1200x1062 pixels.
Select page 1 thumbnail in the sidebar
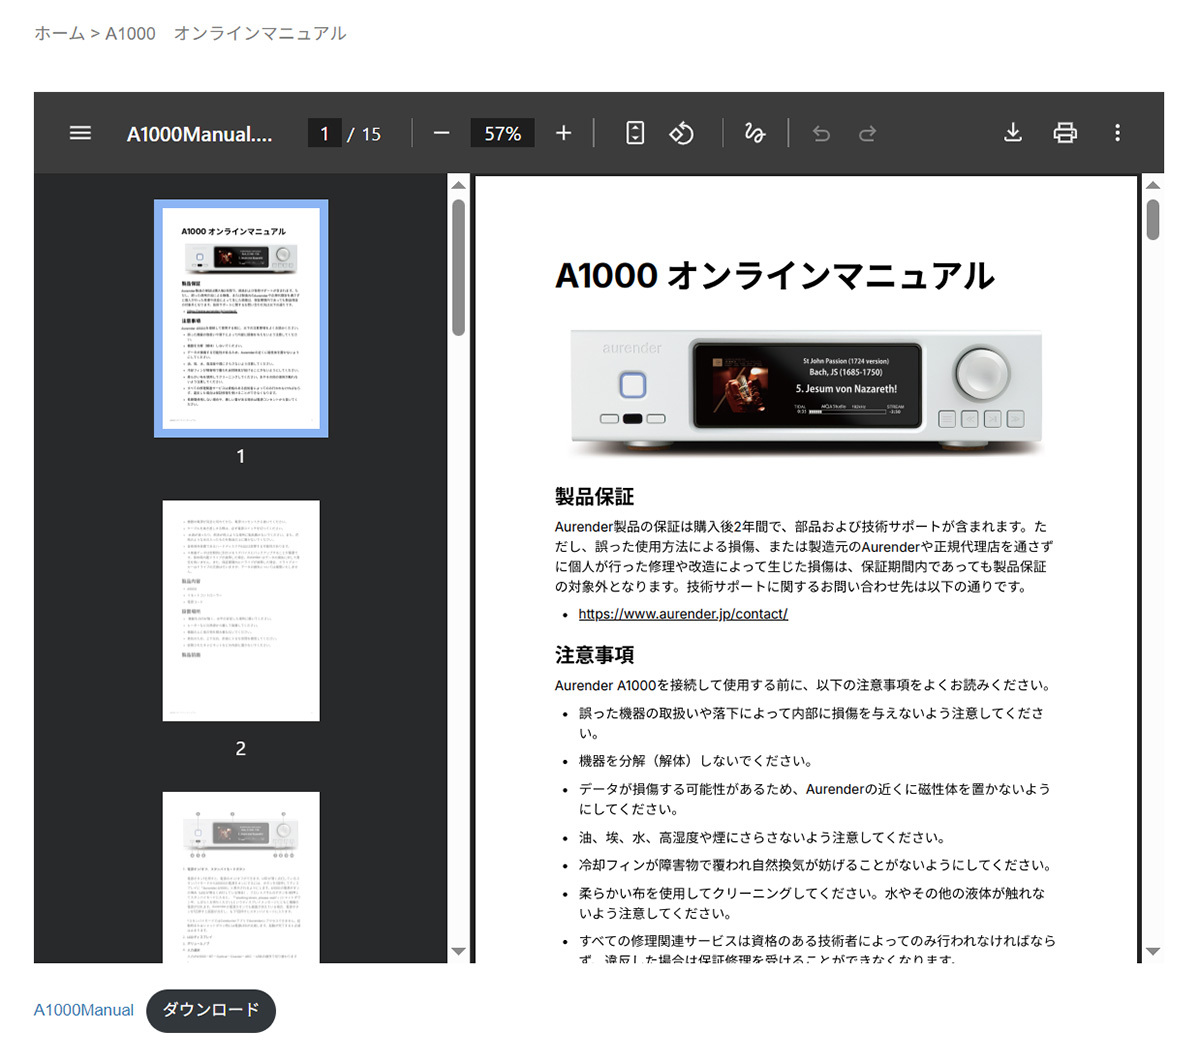pos(241,318)
